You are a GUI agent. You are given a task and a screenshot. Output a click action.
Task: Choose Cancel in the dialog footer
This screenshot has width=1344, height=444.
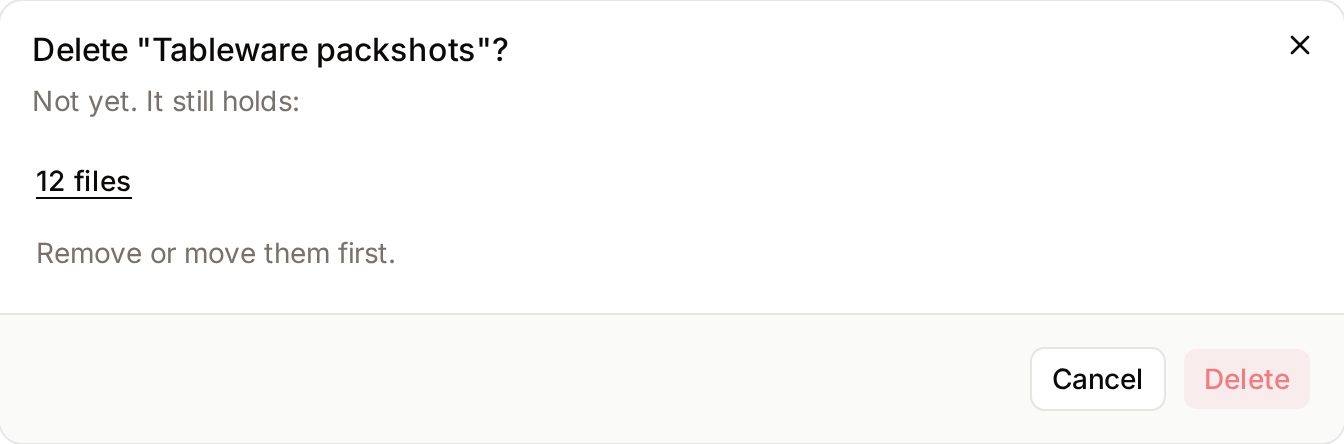(1097, 379)
